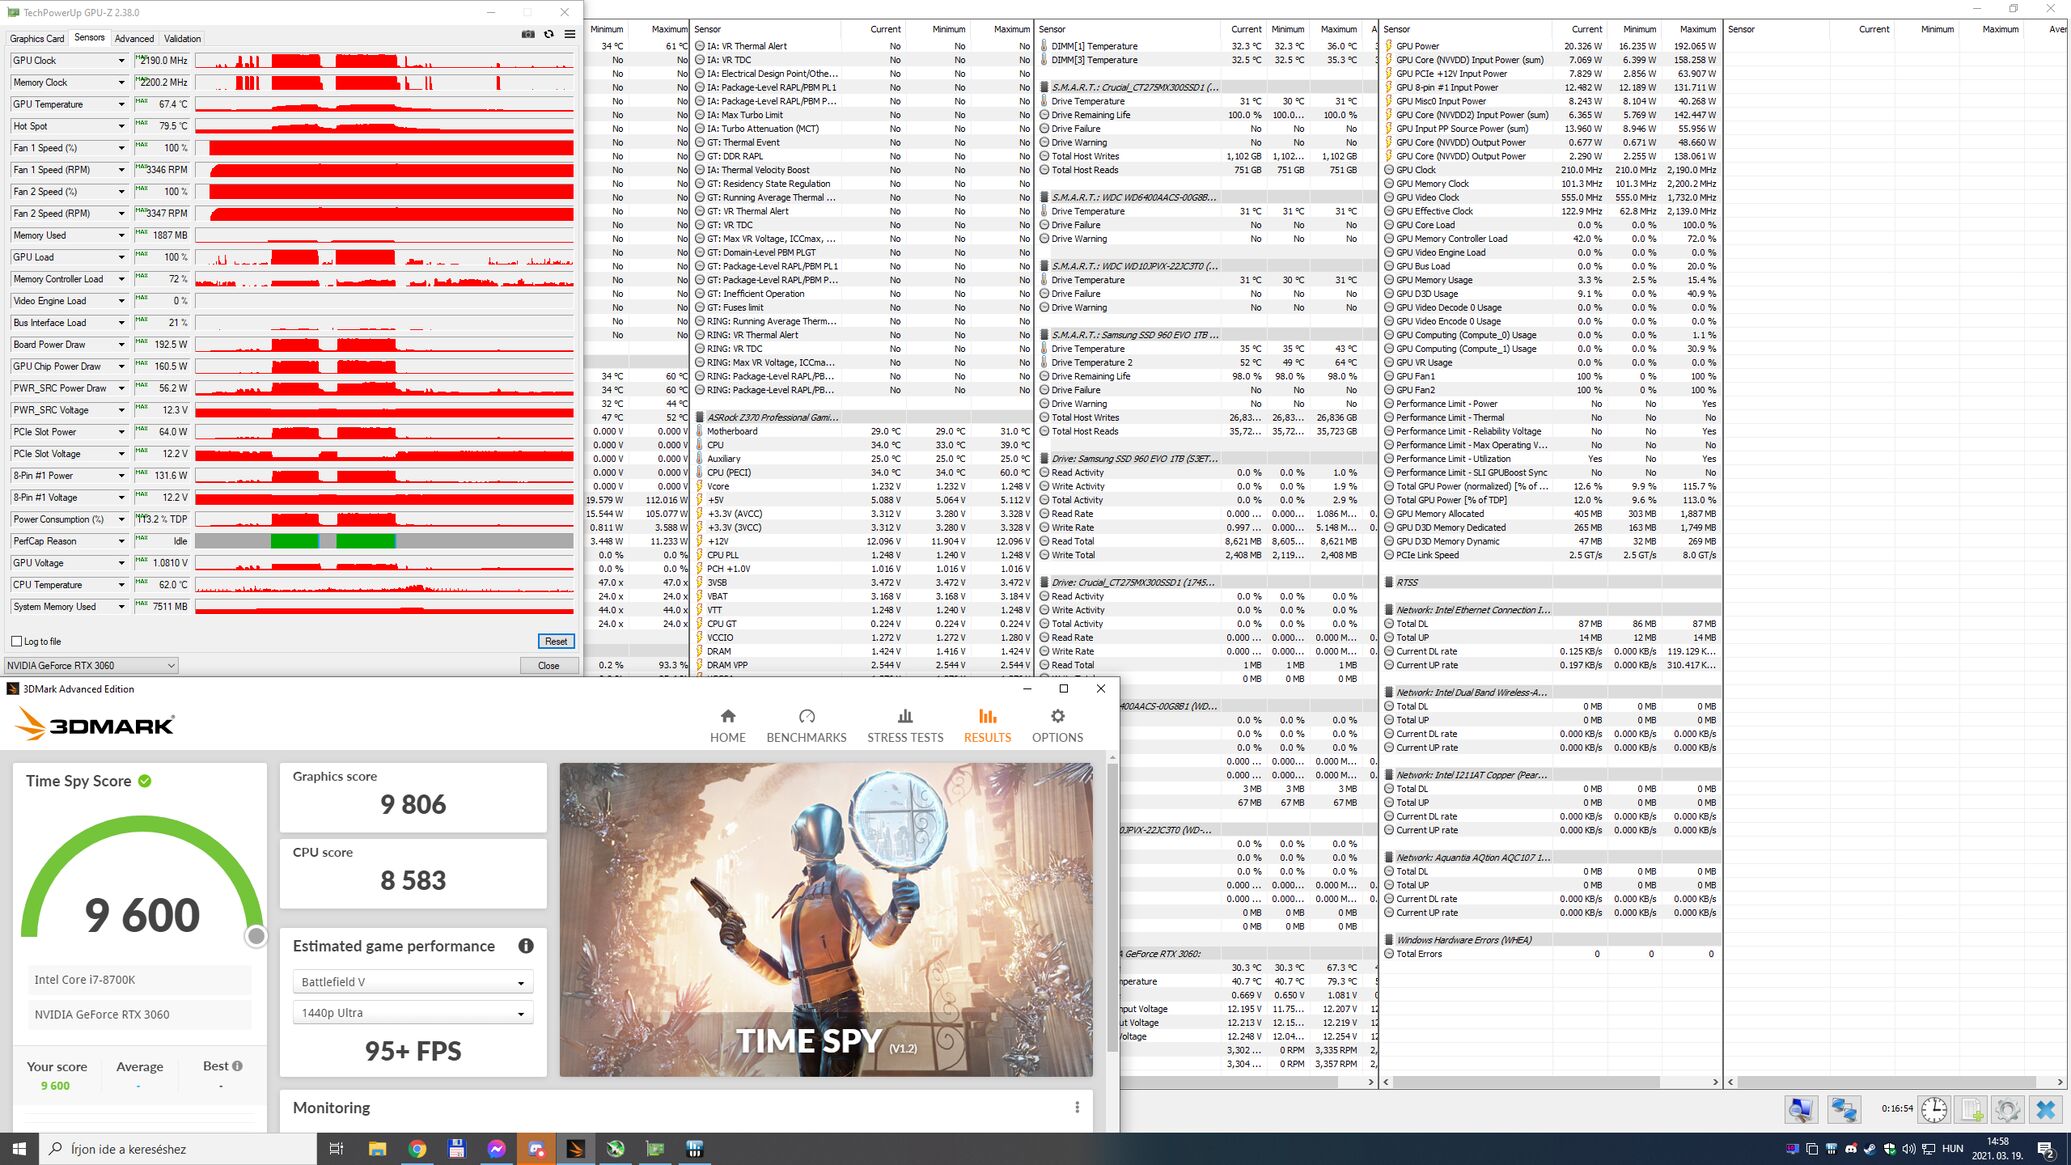Select the GPU Power row in HWiNFO

pos(1551,46)
